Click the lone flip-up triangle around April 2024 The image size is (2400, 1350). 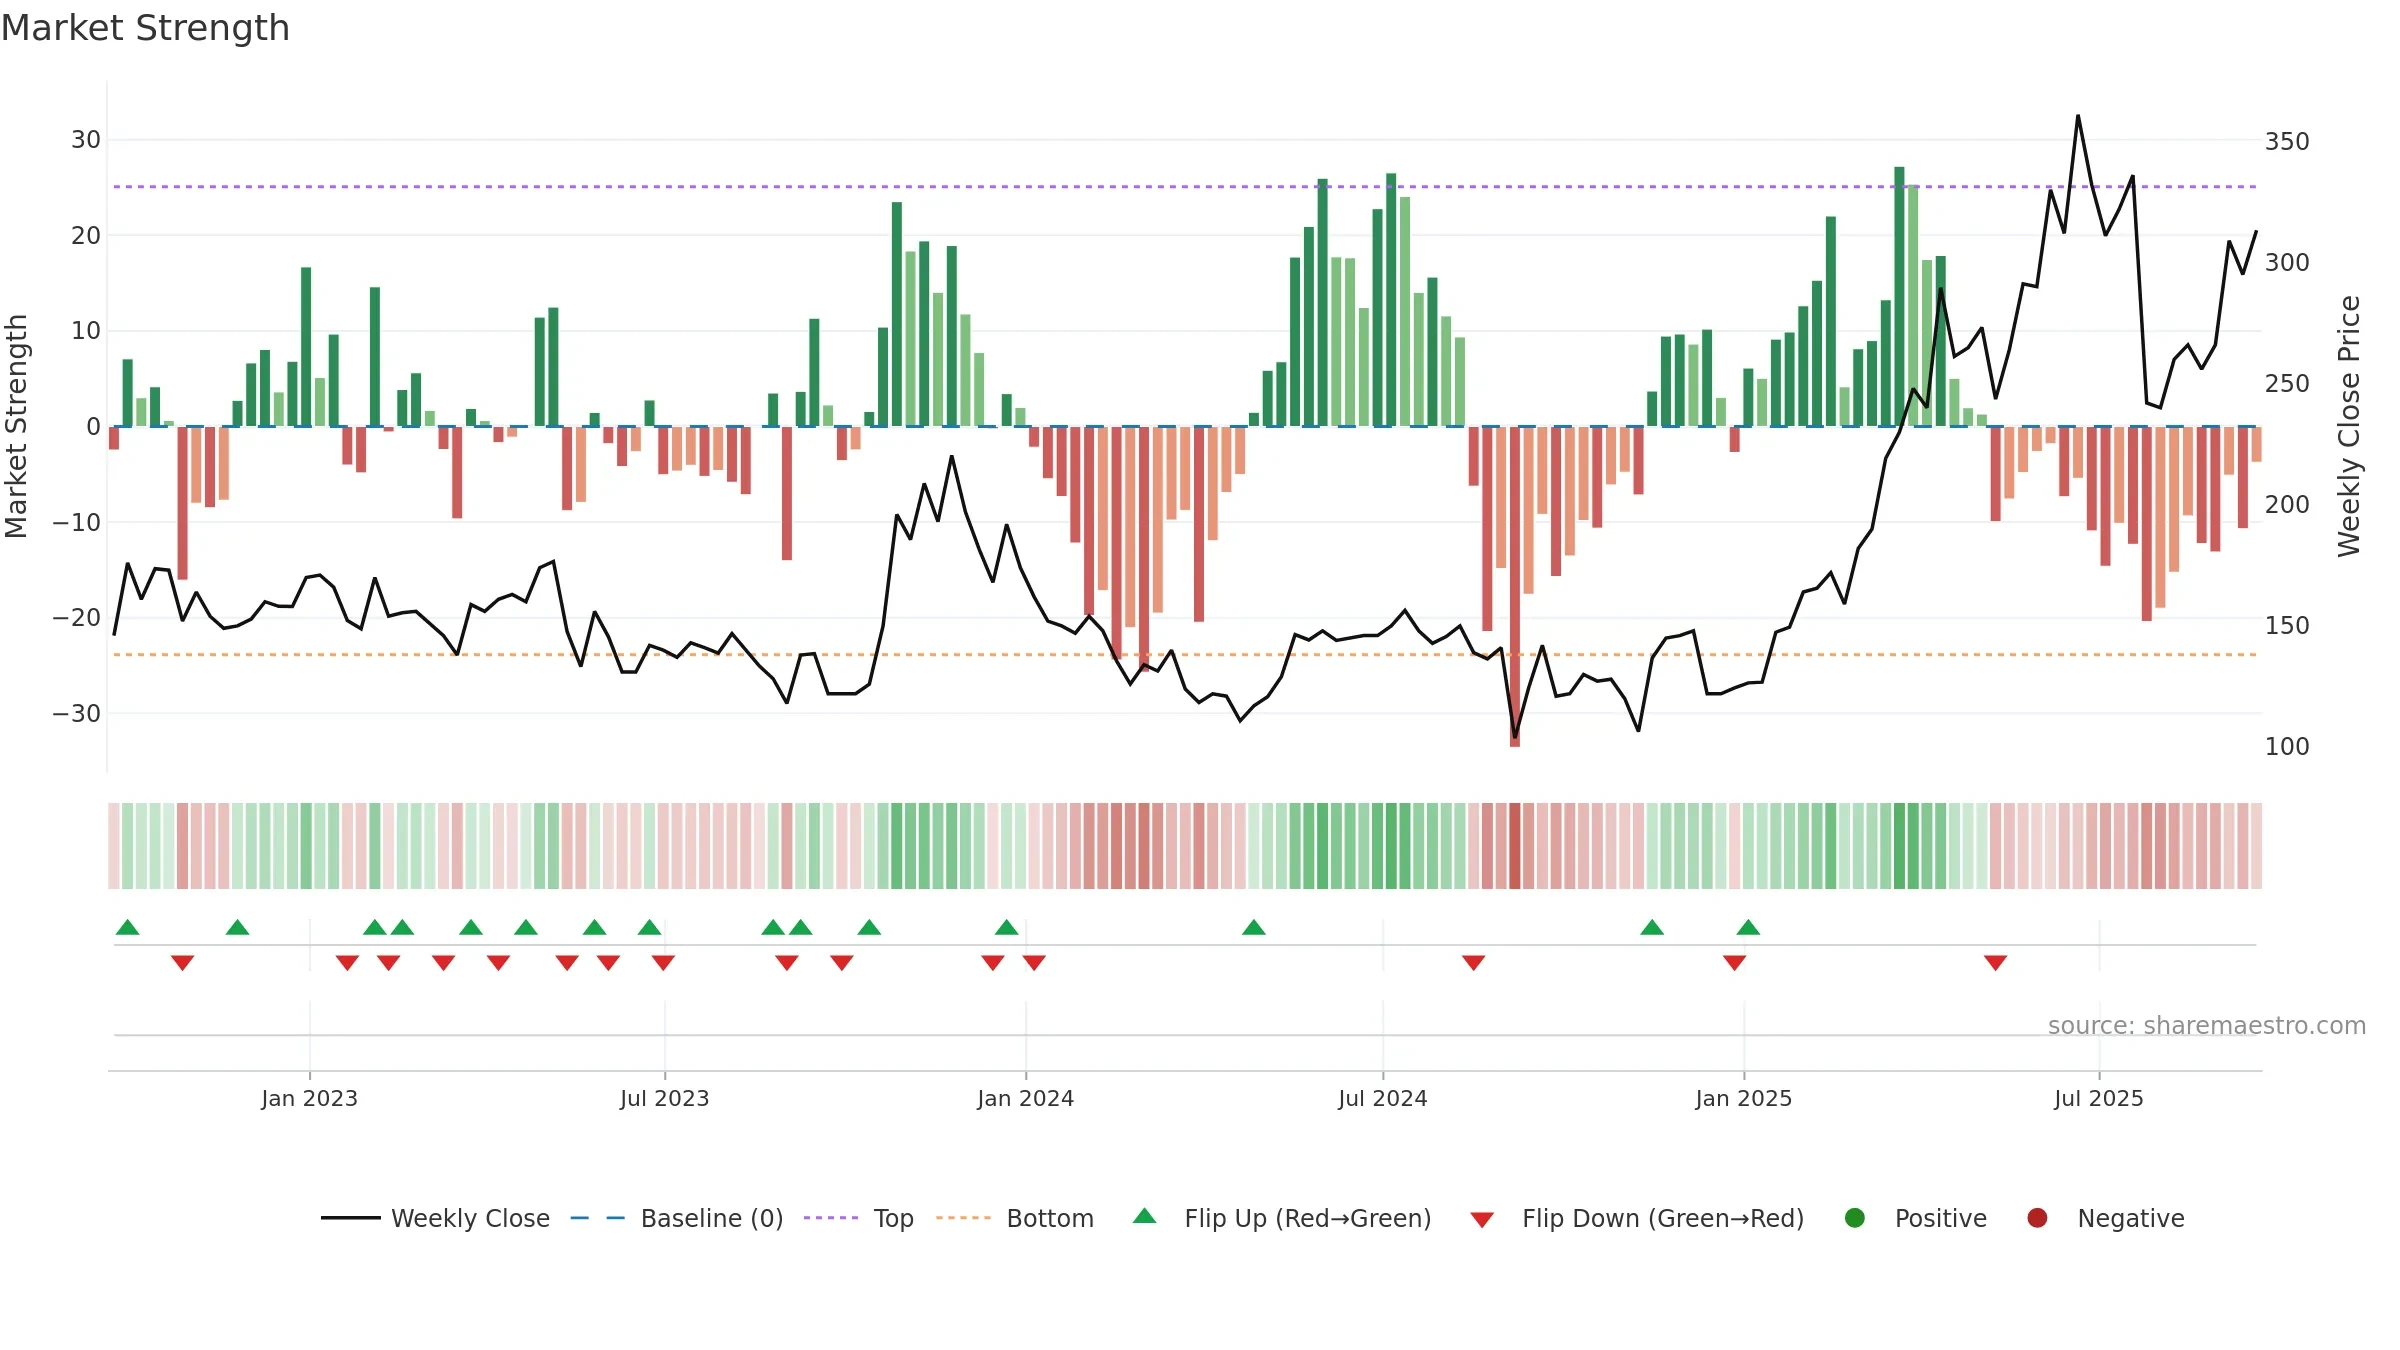click(x=1254, y=927)
